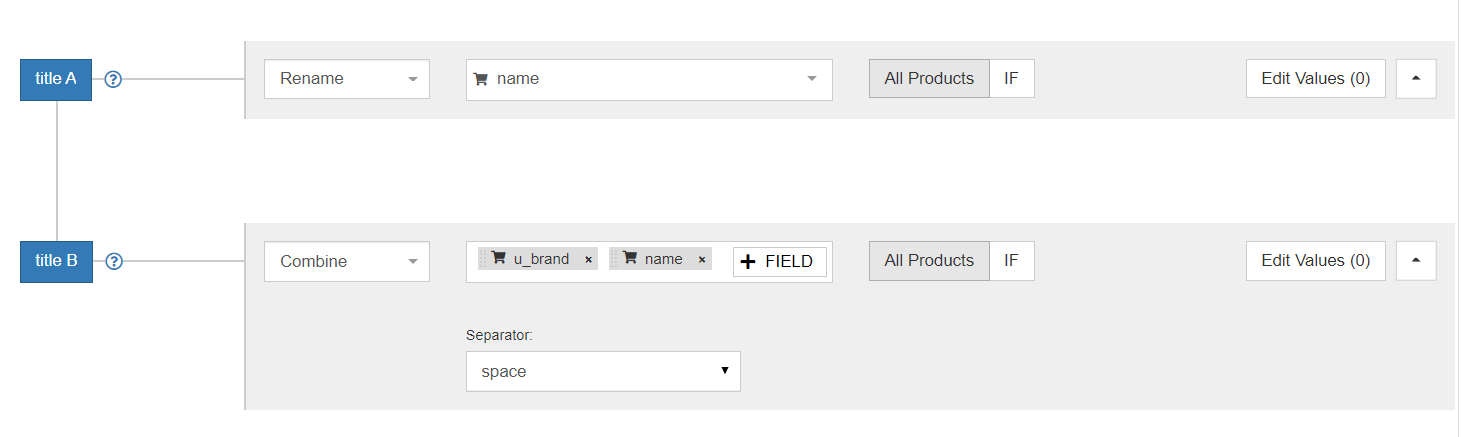This screenshot has width=1463, height=437.
Task: Open the Rename action dropdown
Action: coord(346,79)
